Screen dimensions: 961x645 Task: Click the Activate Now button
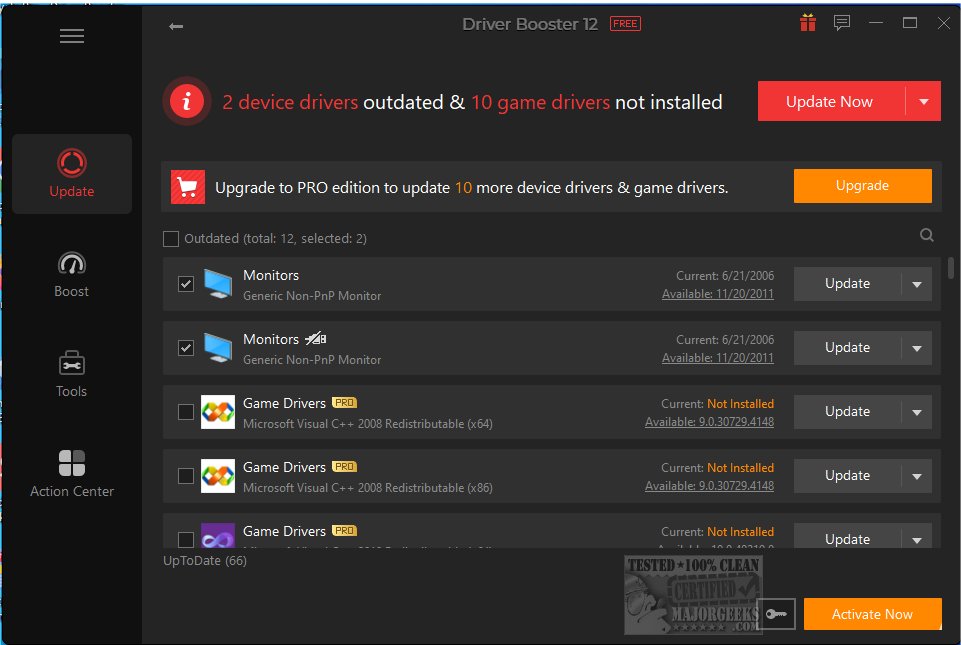872,614
